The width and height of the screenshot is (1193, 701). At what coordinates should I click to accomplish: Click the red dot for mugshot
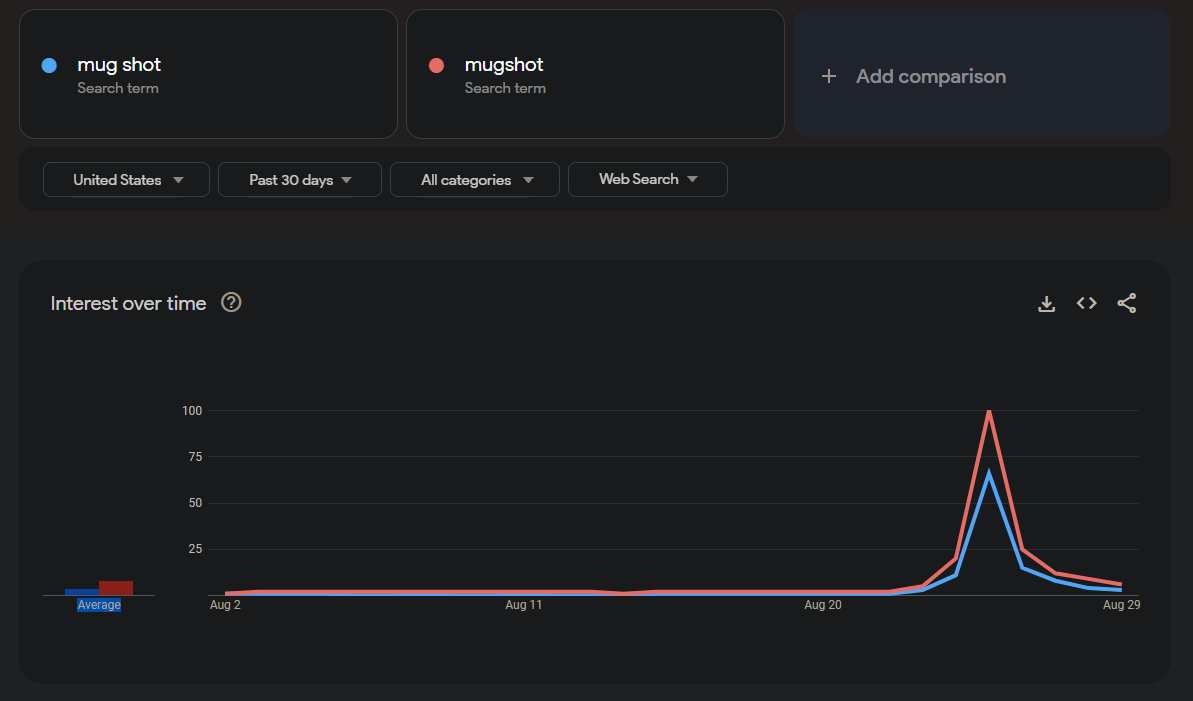point(437,65)
